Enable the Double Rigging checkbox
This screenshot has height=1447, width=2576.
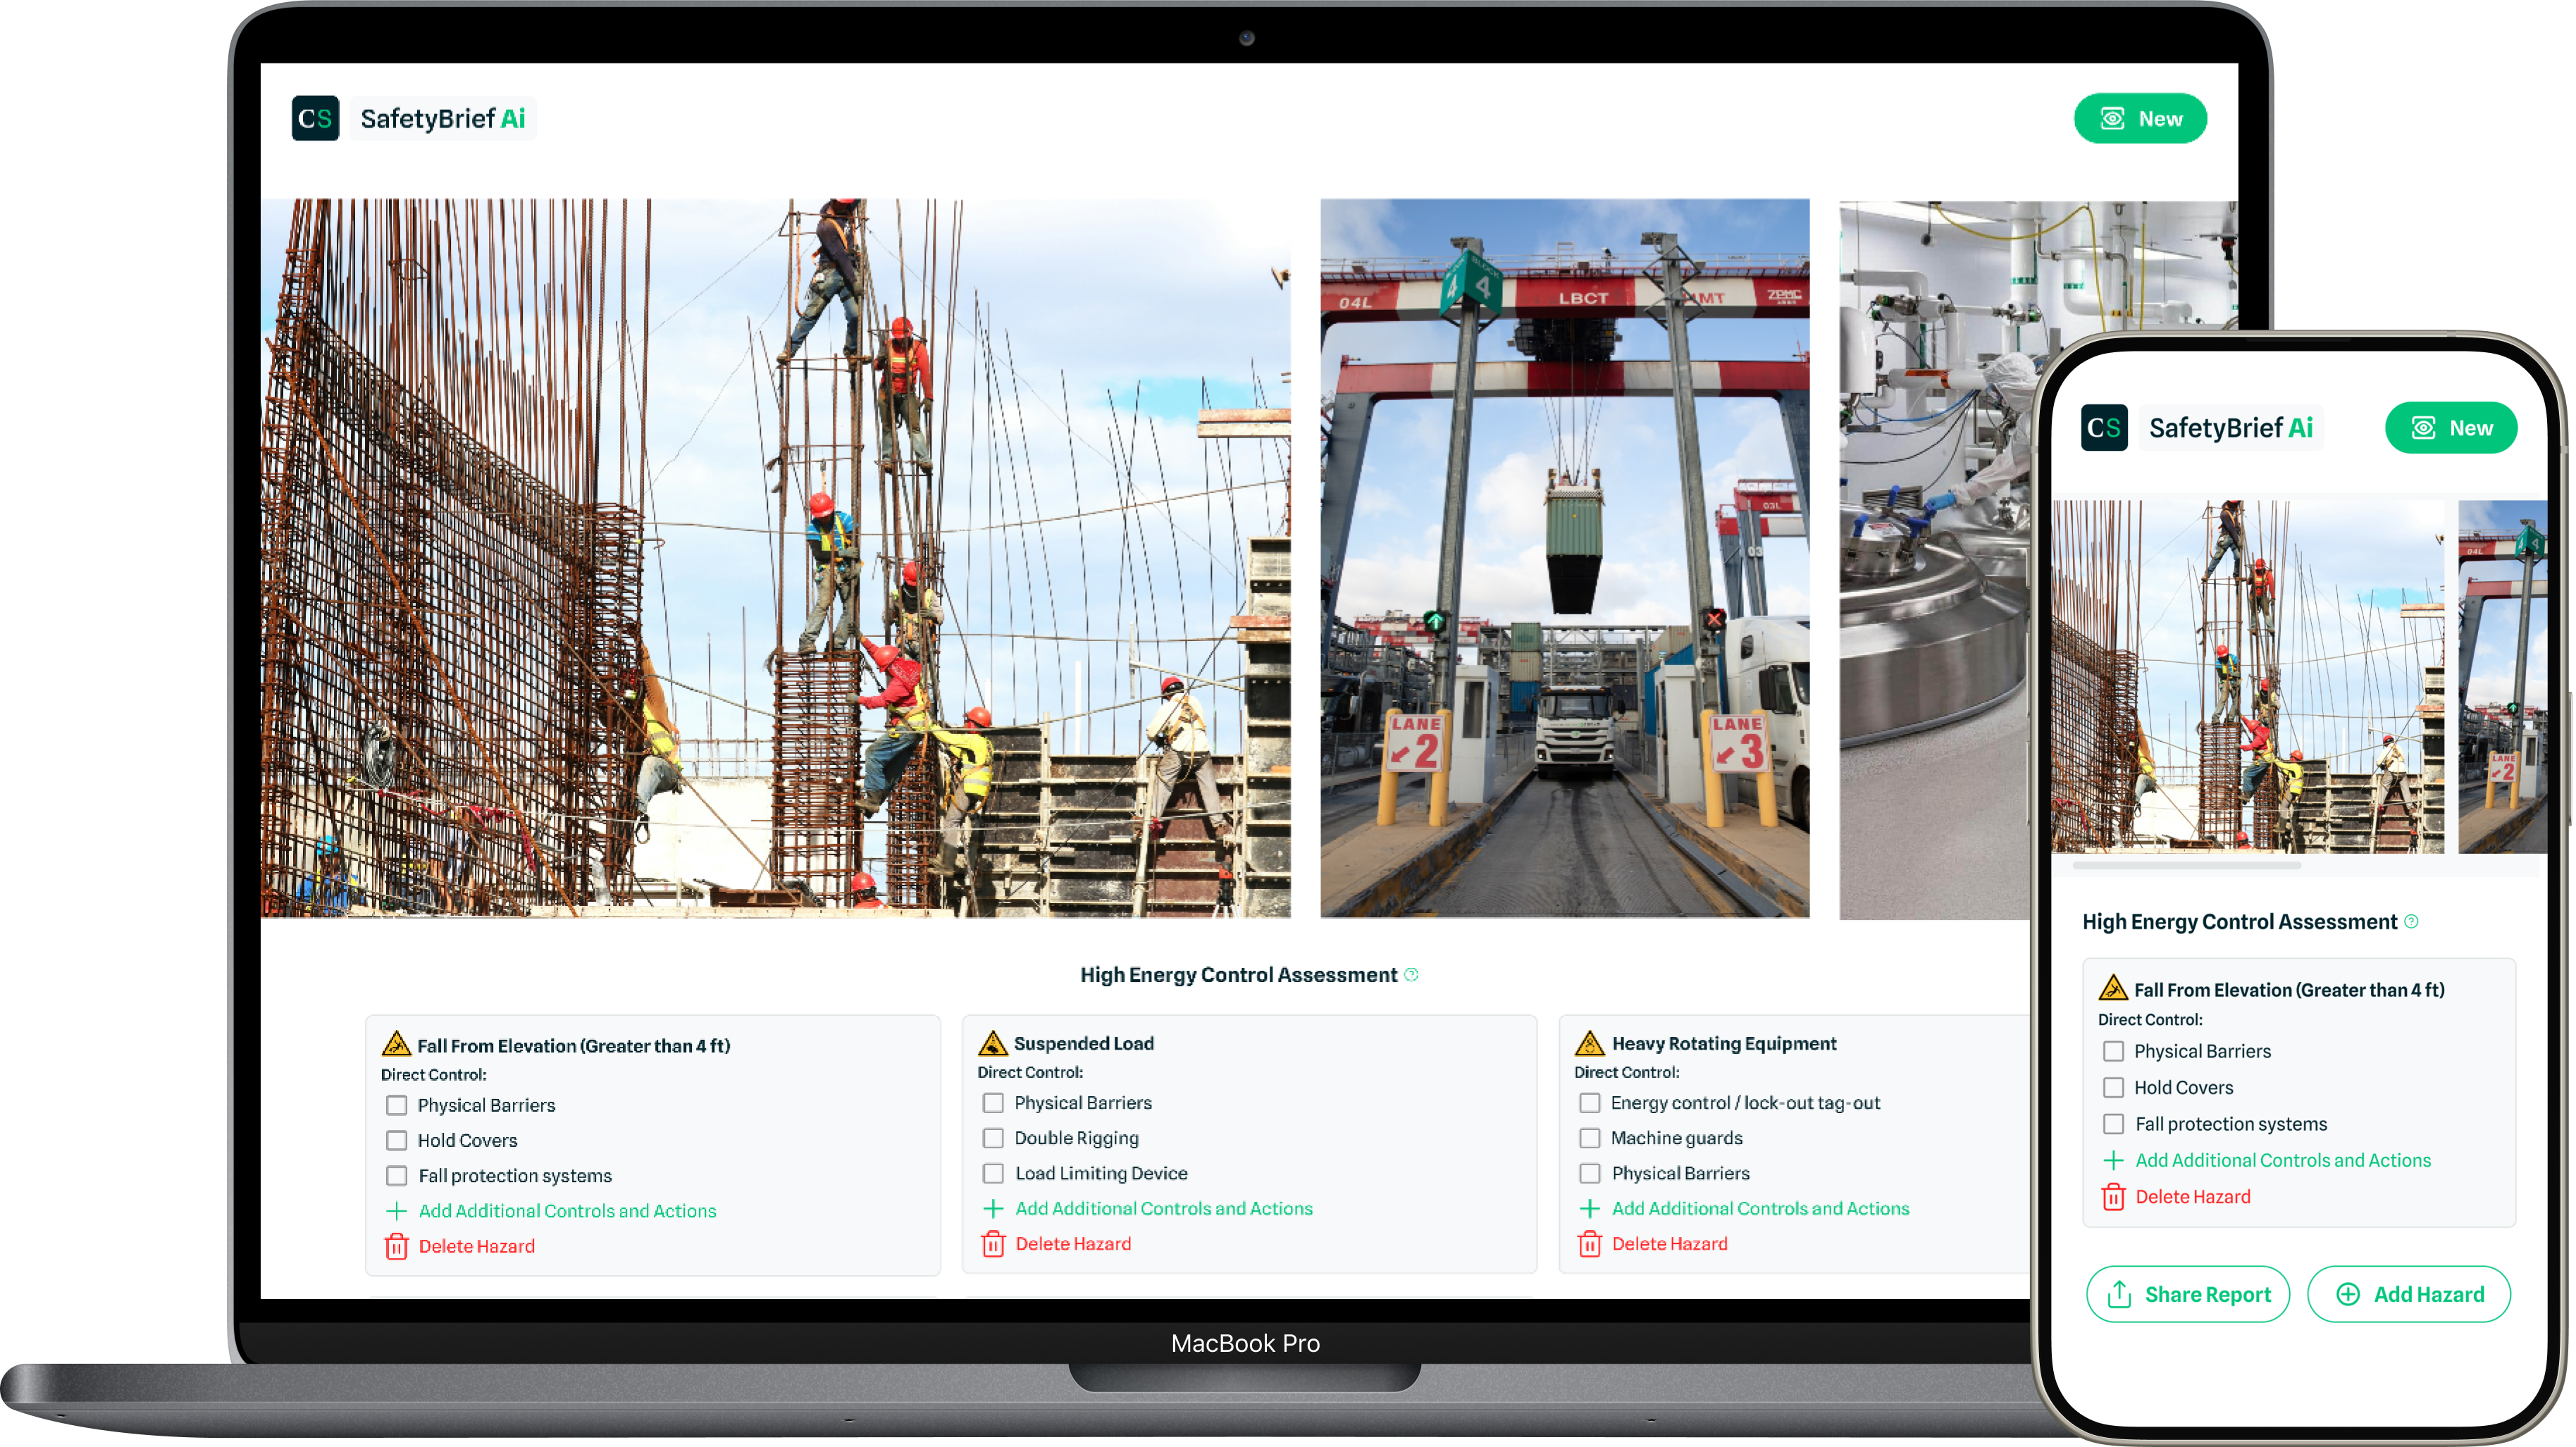(x=993, y=1138)
